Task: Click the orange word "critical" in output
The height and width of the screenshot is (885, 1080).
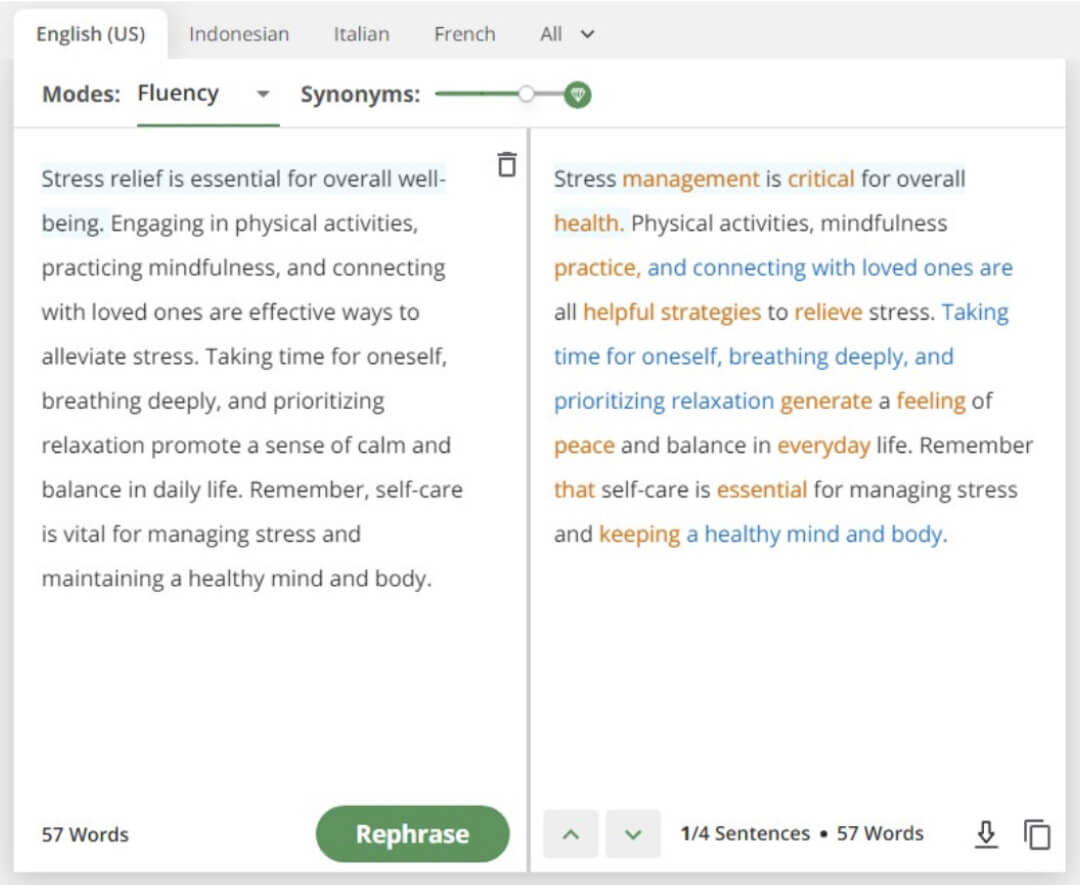Action: pyautogui.click(x=820, y=180)
